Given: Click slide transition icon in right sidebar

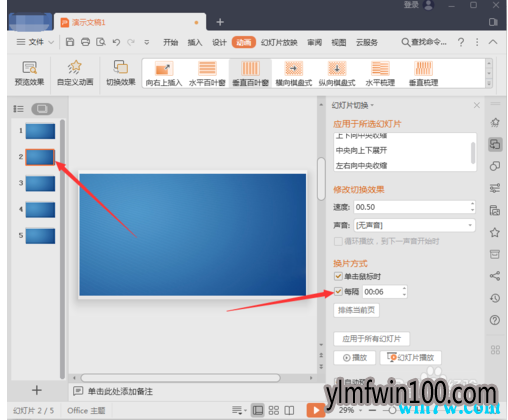Looking at the screenshot, I should coord(495,144).
